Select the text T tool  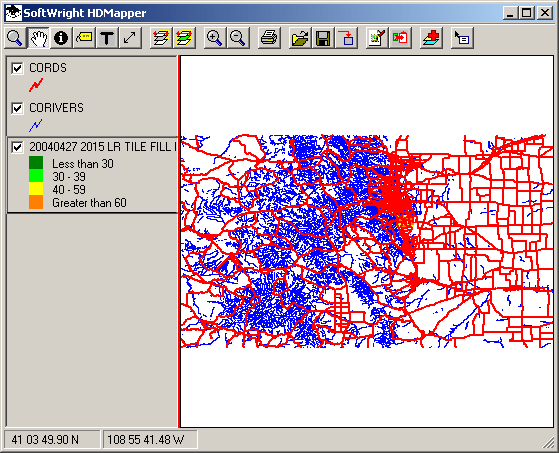tap(107, 38)
